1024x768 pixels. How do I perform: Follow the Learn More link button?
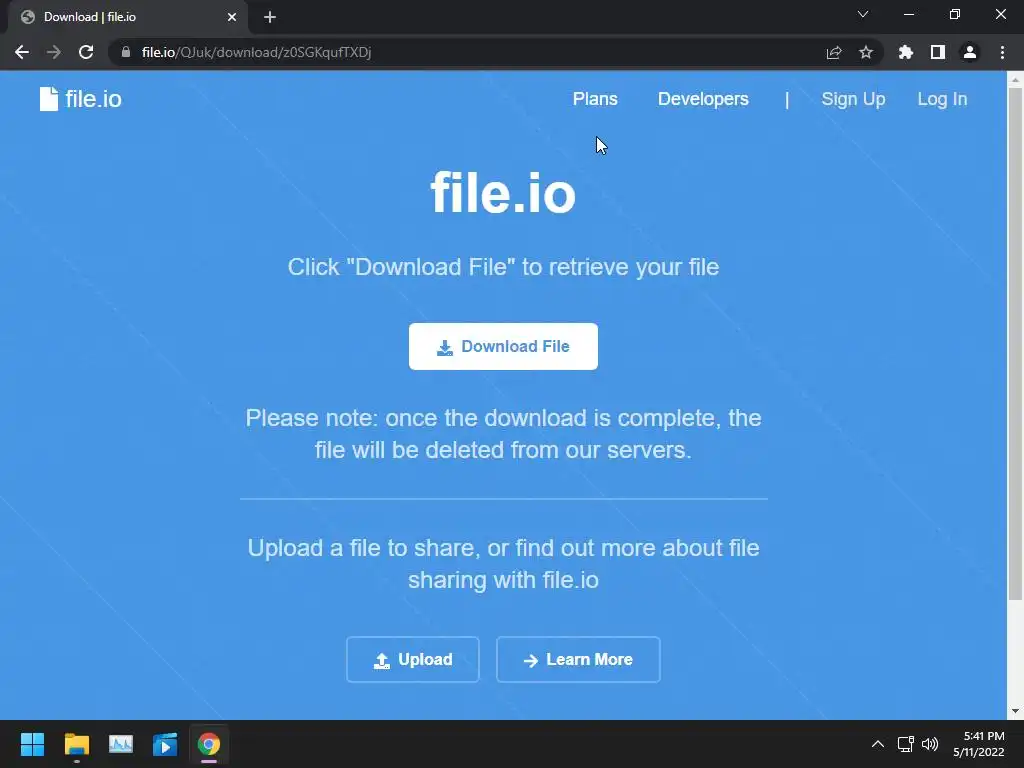579,660
